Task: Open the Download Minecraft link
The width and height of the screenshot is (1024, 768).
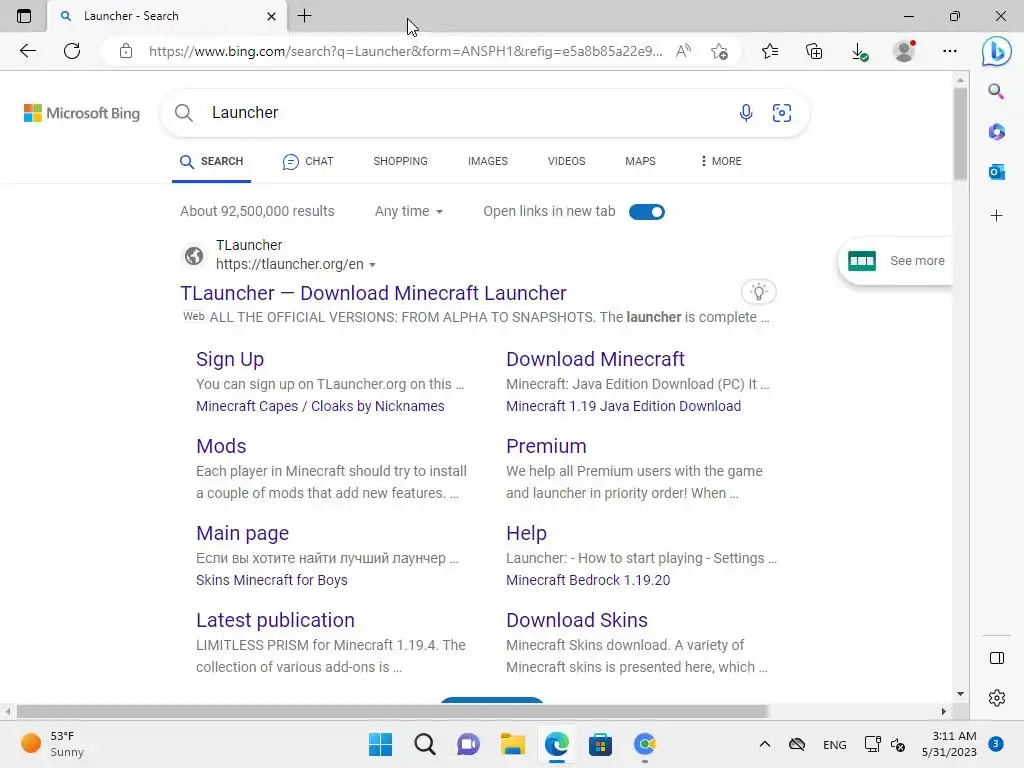Action: [x=595, y=359]
